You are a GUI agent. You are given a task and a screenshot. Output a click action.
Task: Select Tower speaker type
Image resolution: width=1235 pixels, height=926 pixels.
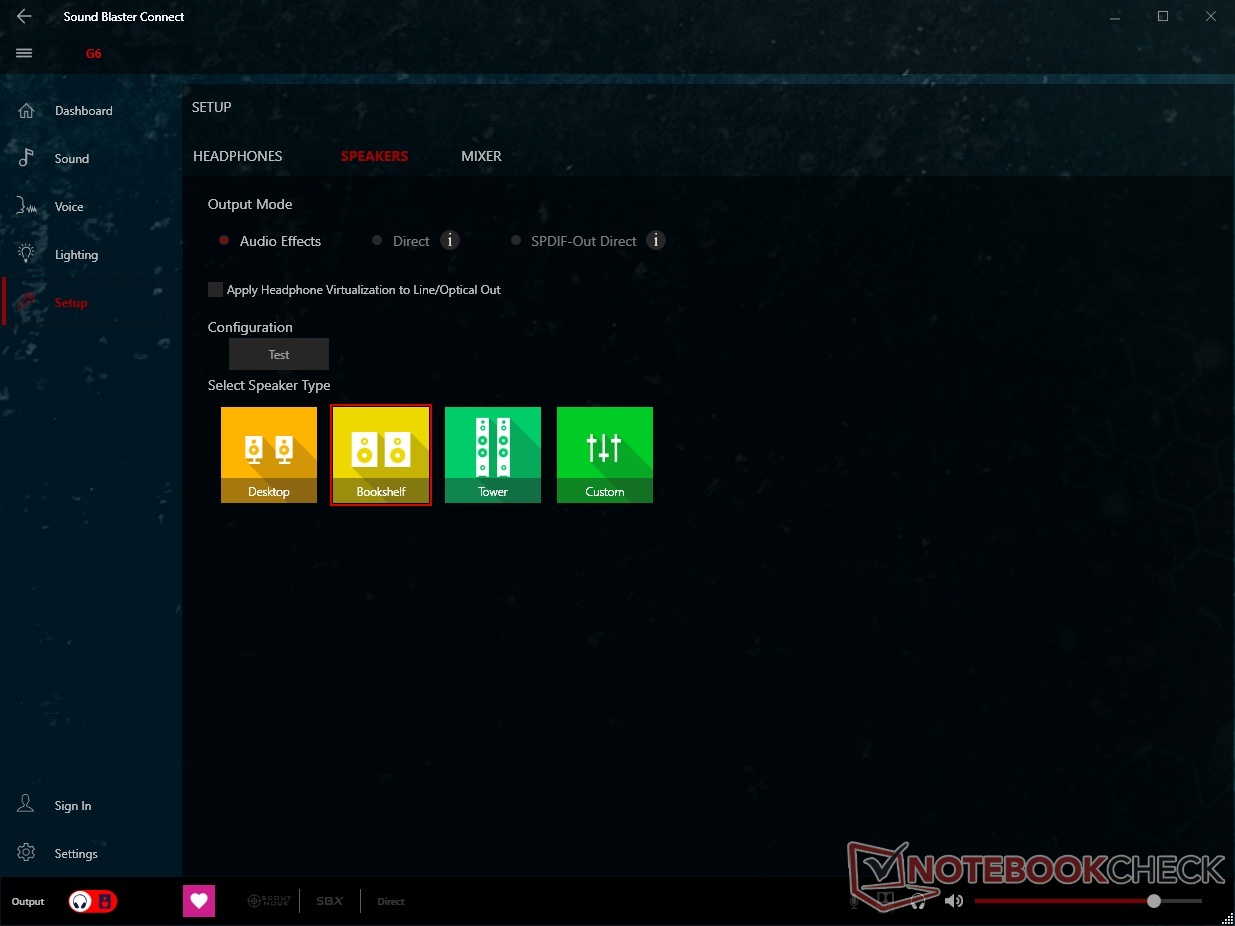coord(493,455)
